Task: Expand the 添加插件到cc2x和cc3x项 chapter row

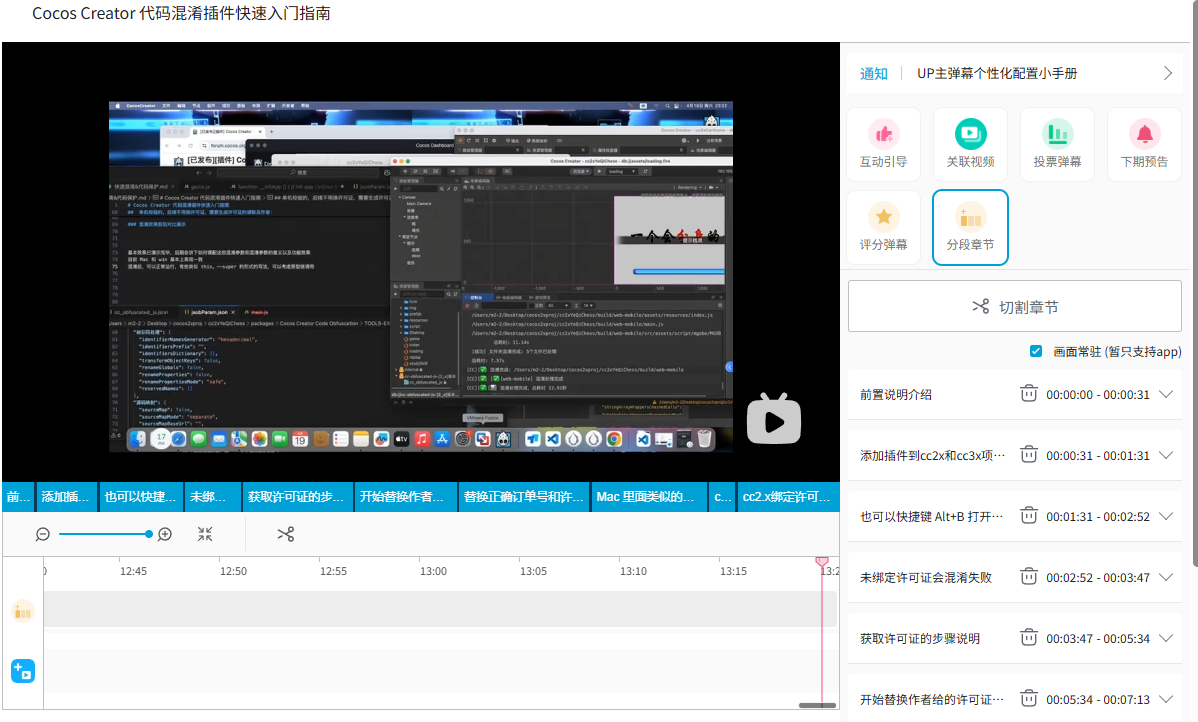Action: (x=1166, y=455)
